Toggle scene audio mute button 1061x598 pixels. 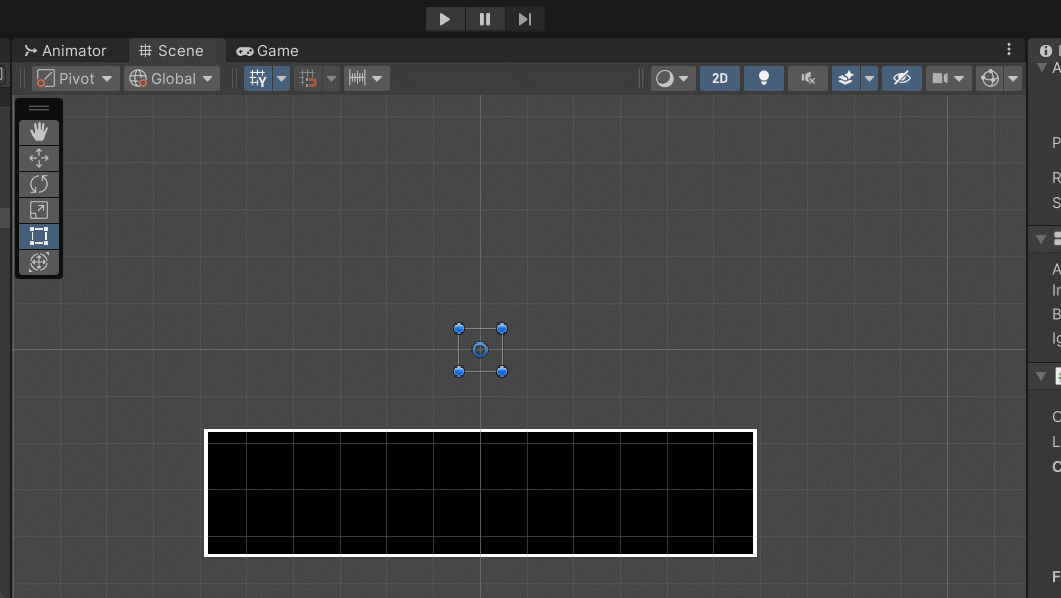coord(808,79)
